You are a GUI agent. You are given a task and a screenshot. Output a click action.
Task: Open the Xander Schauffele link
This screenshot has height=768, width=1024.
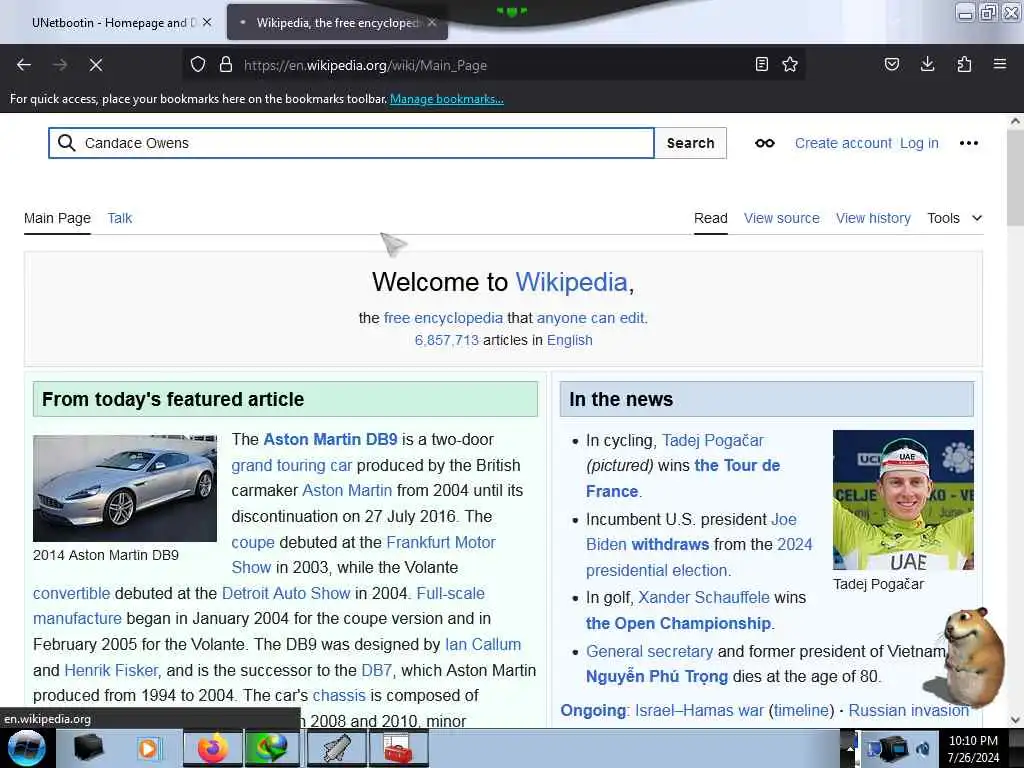pos(703,598)
